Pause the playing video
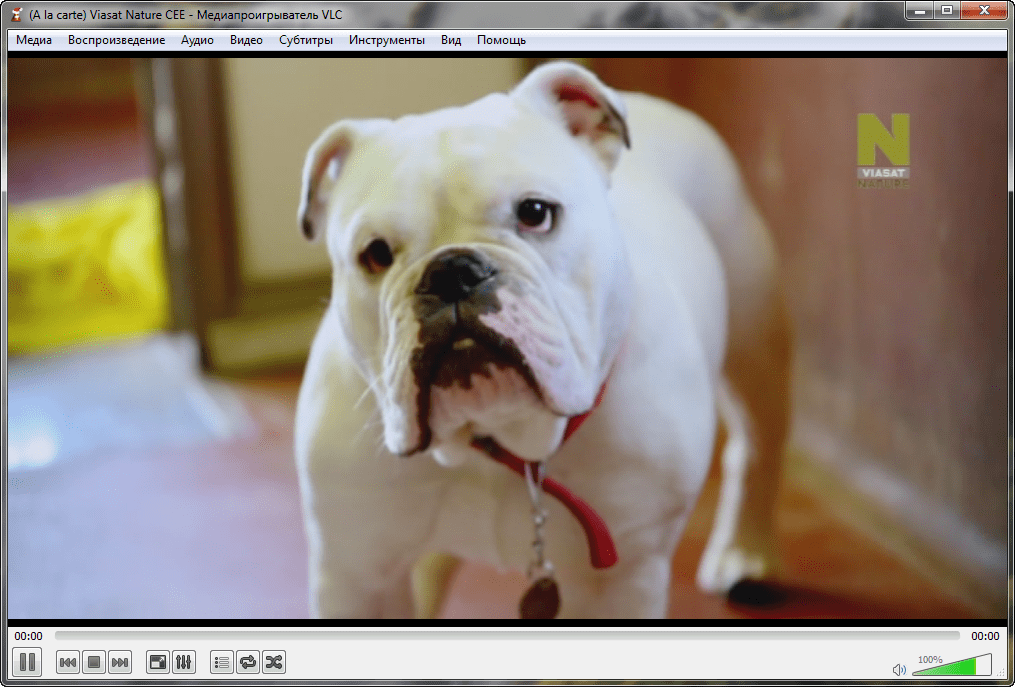Image resolution: width=1015 pixels, height=687 pixels. 27,662
